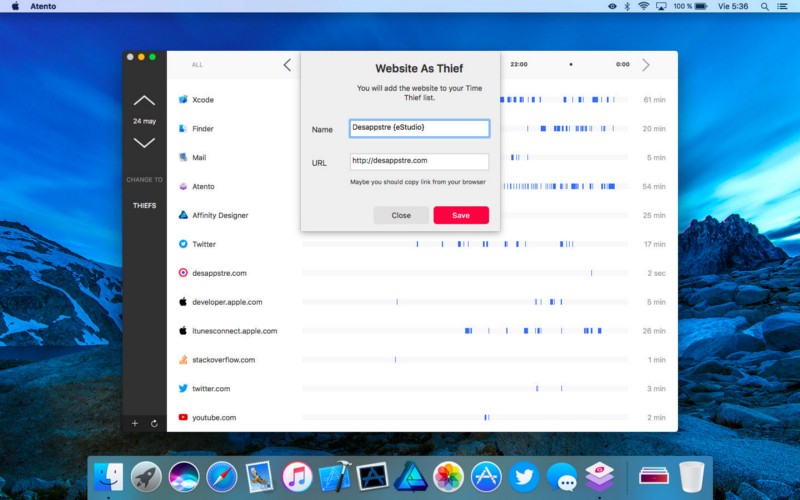
Task: Click the battery 100 % indicator
Action: pos(690,6)
